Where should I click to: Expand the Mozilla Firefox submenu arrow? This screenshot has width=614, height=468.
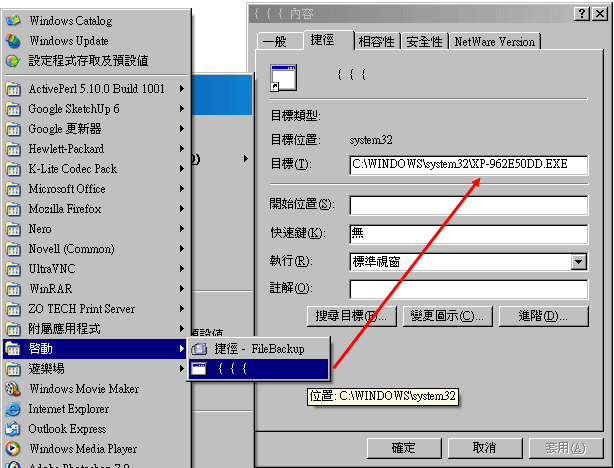click(182, 209)
